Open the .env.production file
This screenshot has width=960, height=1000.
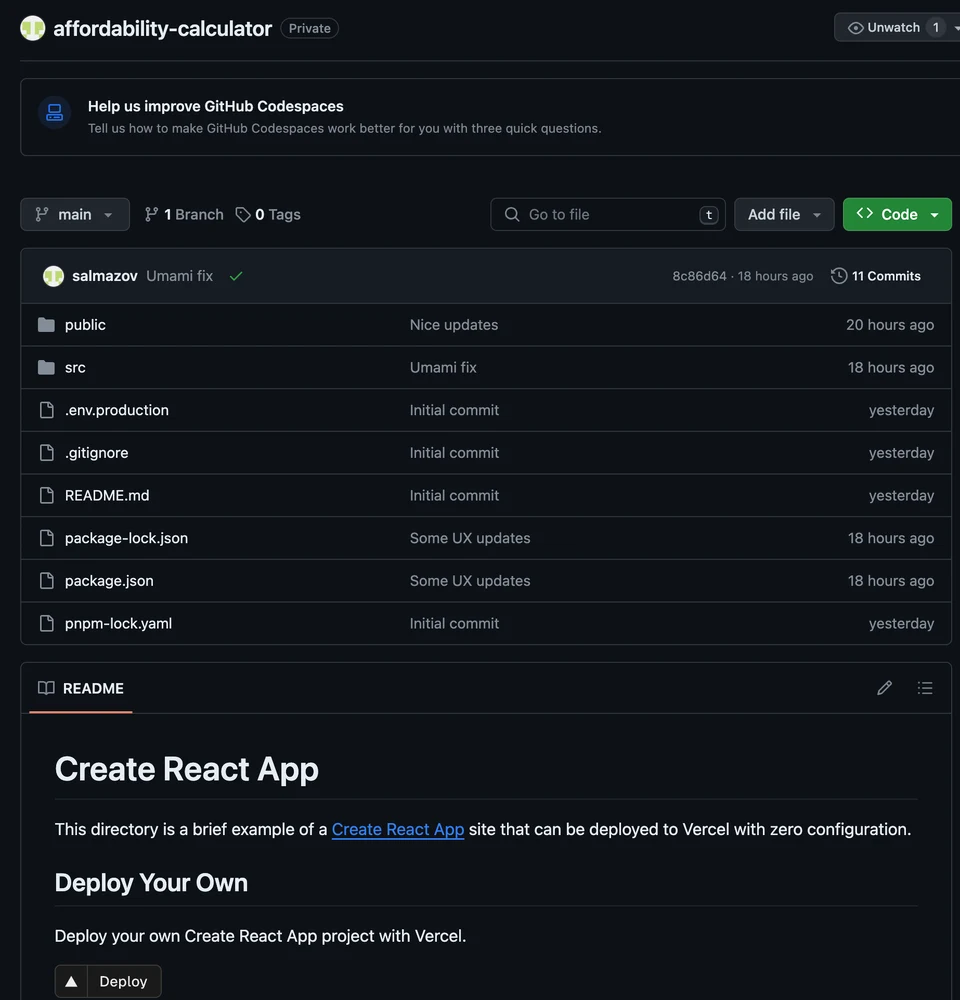tap(117, 410)
